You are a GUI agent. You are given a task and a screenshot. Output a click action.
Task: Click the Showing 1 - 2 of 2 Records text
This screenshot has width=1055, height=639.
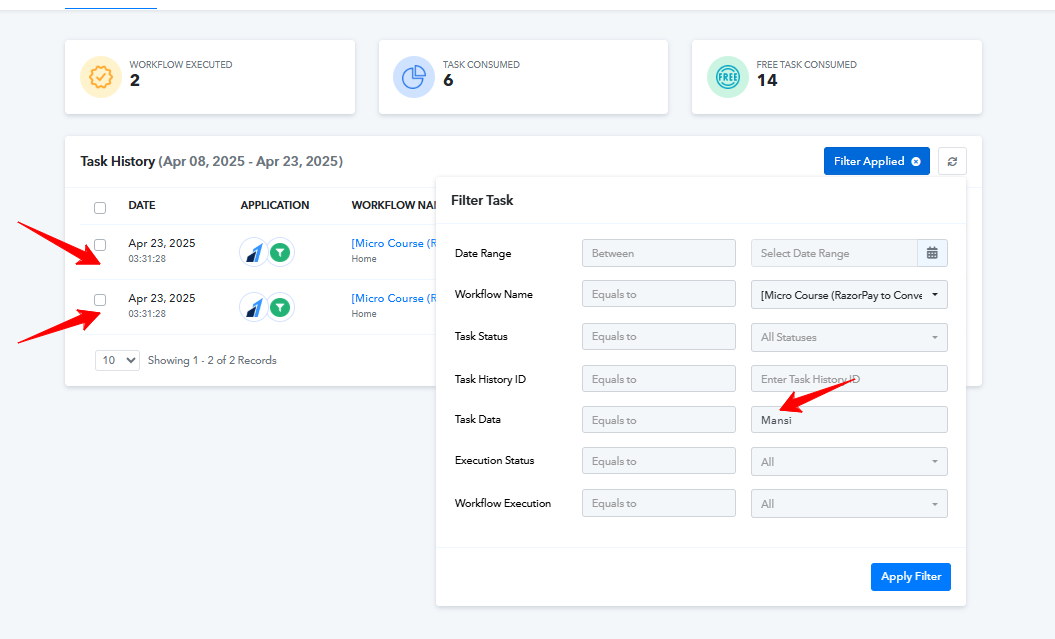(212, 361)
